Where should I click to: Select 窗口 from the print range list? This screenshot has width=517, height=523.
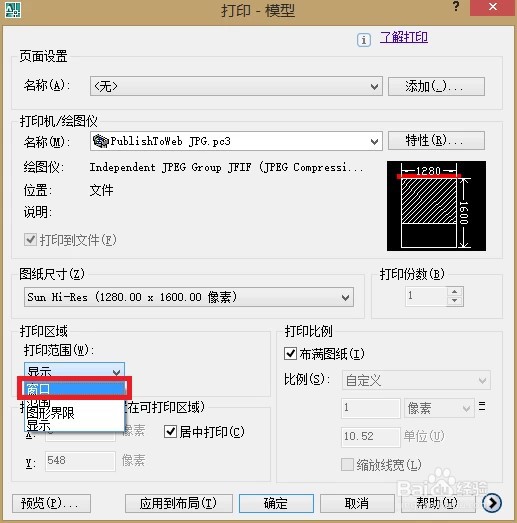click(75, 389)
